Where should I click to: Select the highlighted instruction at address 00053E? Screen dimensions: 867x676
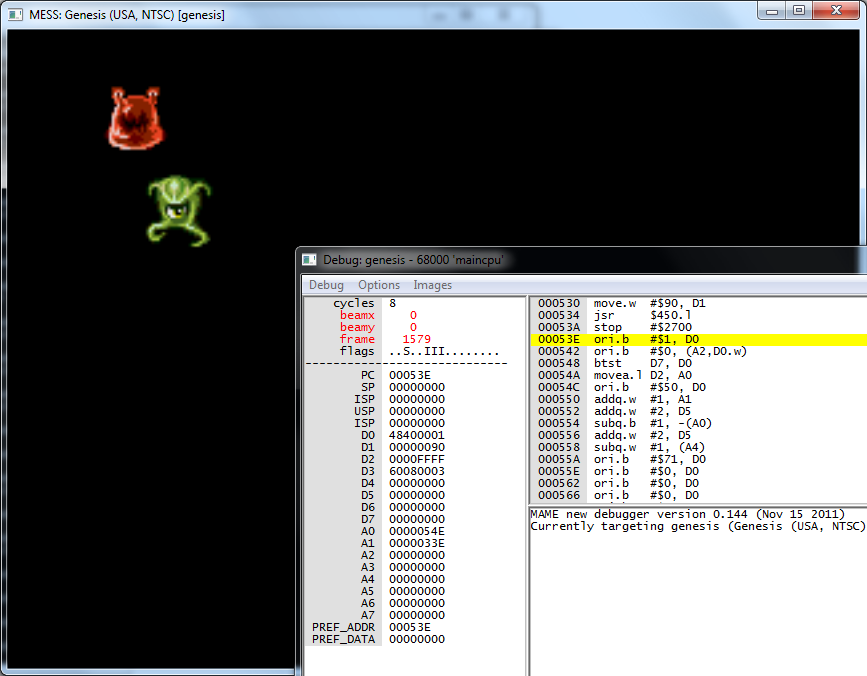640,339
